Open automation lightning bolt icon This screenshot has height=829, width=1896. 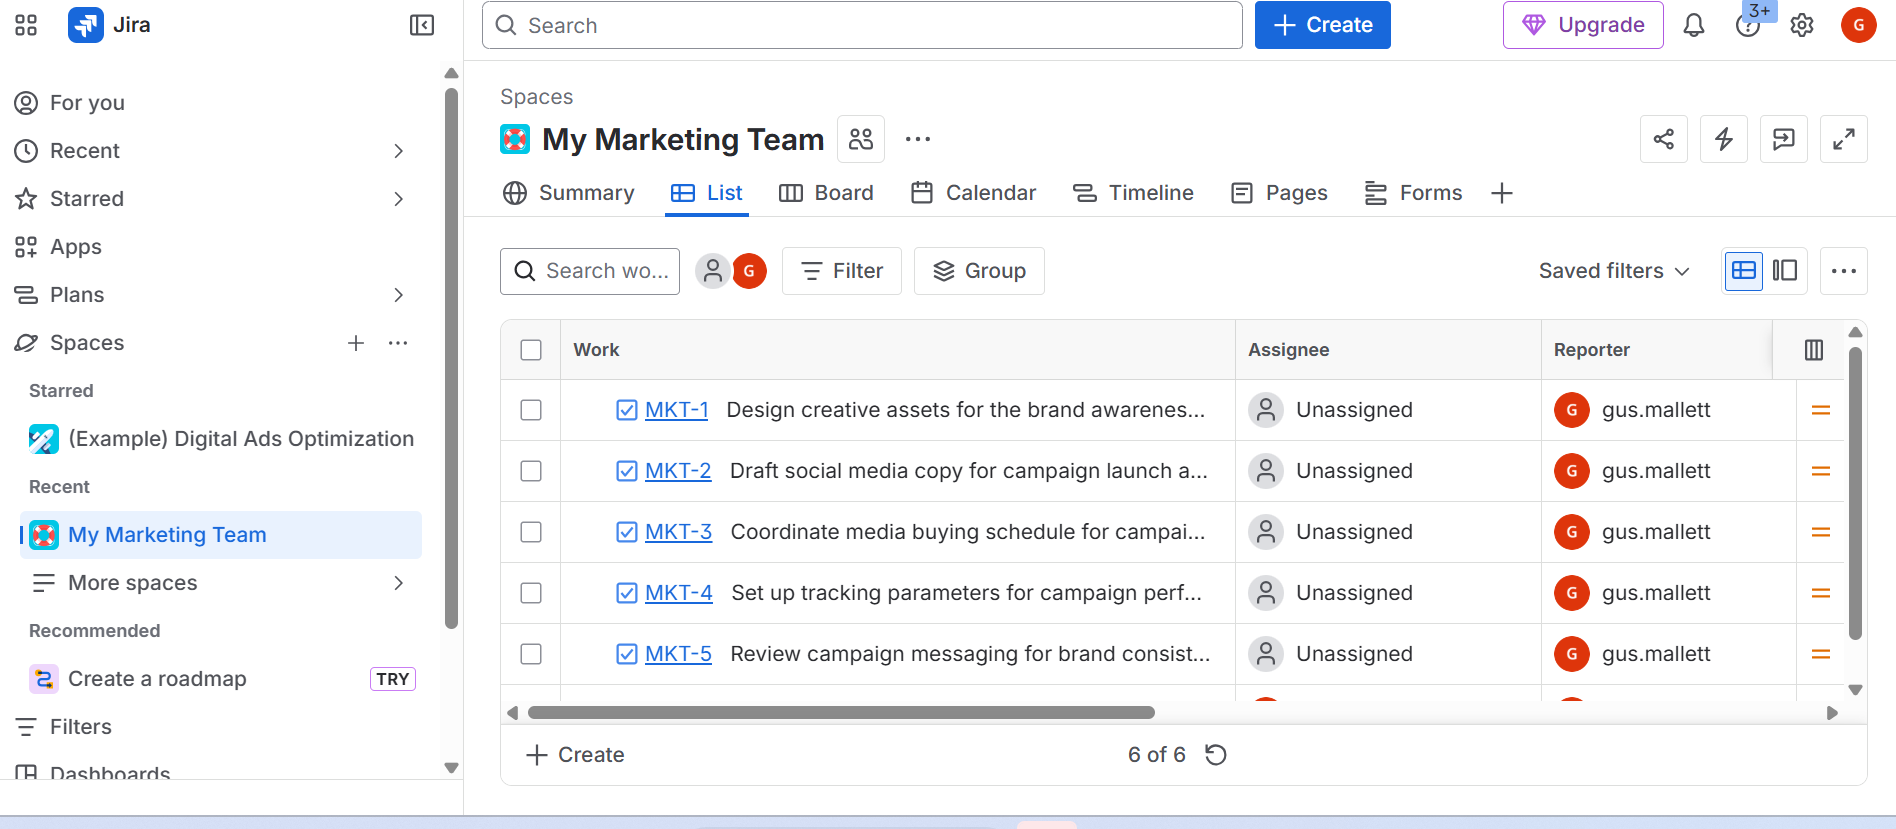click(x=1724, y=139)
